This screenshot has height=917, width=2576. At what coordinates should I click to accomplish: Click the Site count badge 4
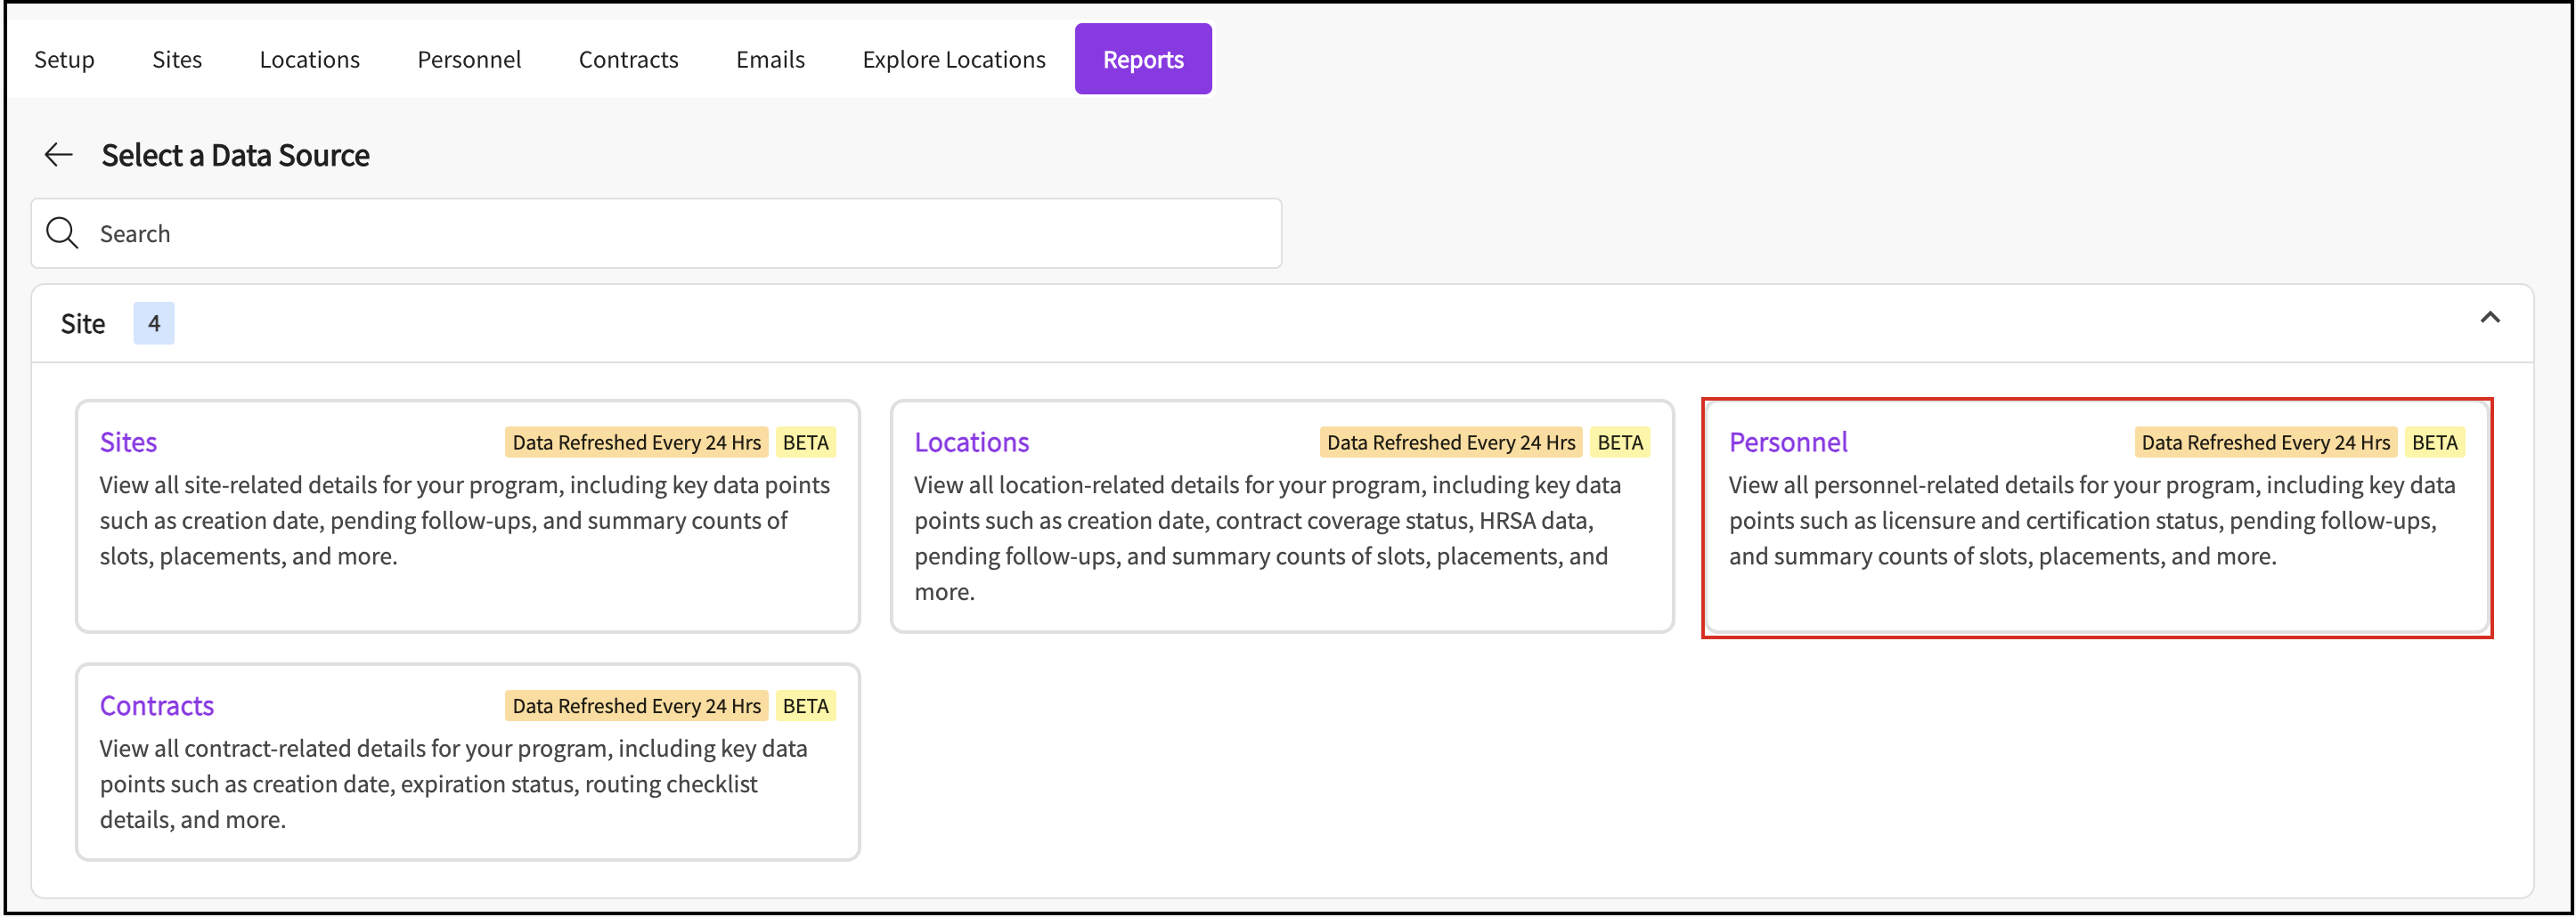pos(154,323)
